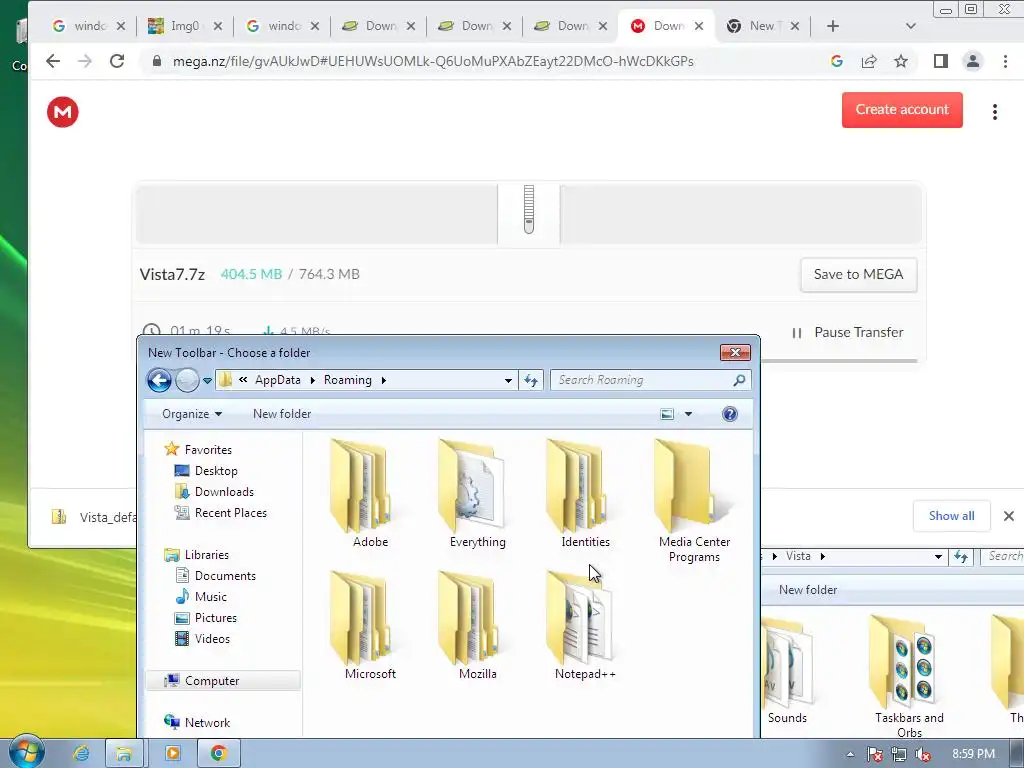Open recent pages dropdown in dialog

[207, 380]
